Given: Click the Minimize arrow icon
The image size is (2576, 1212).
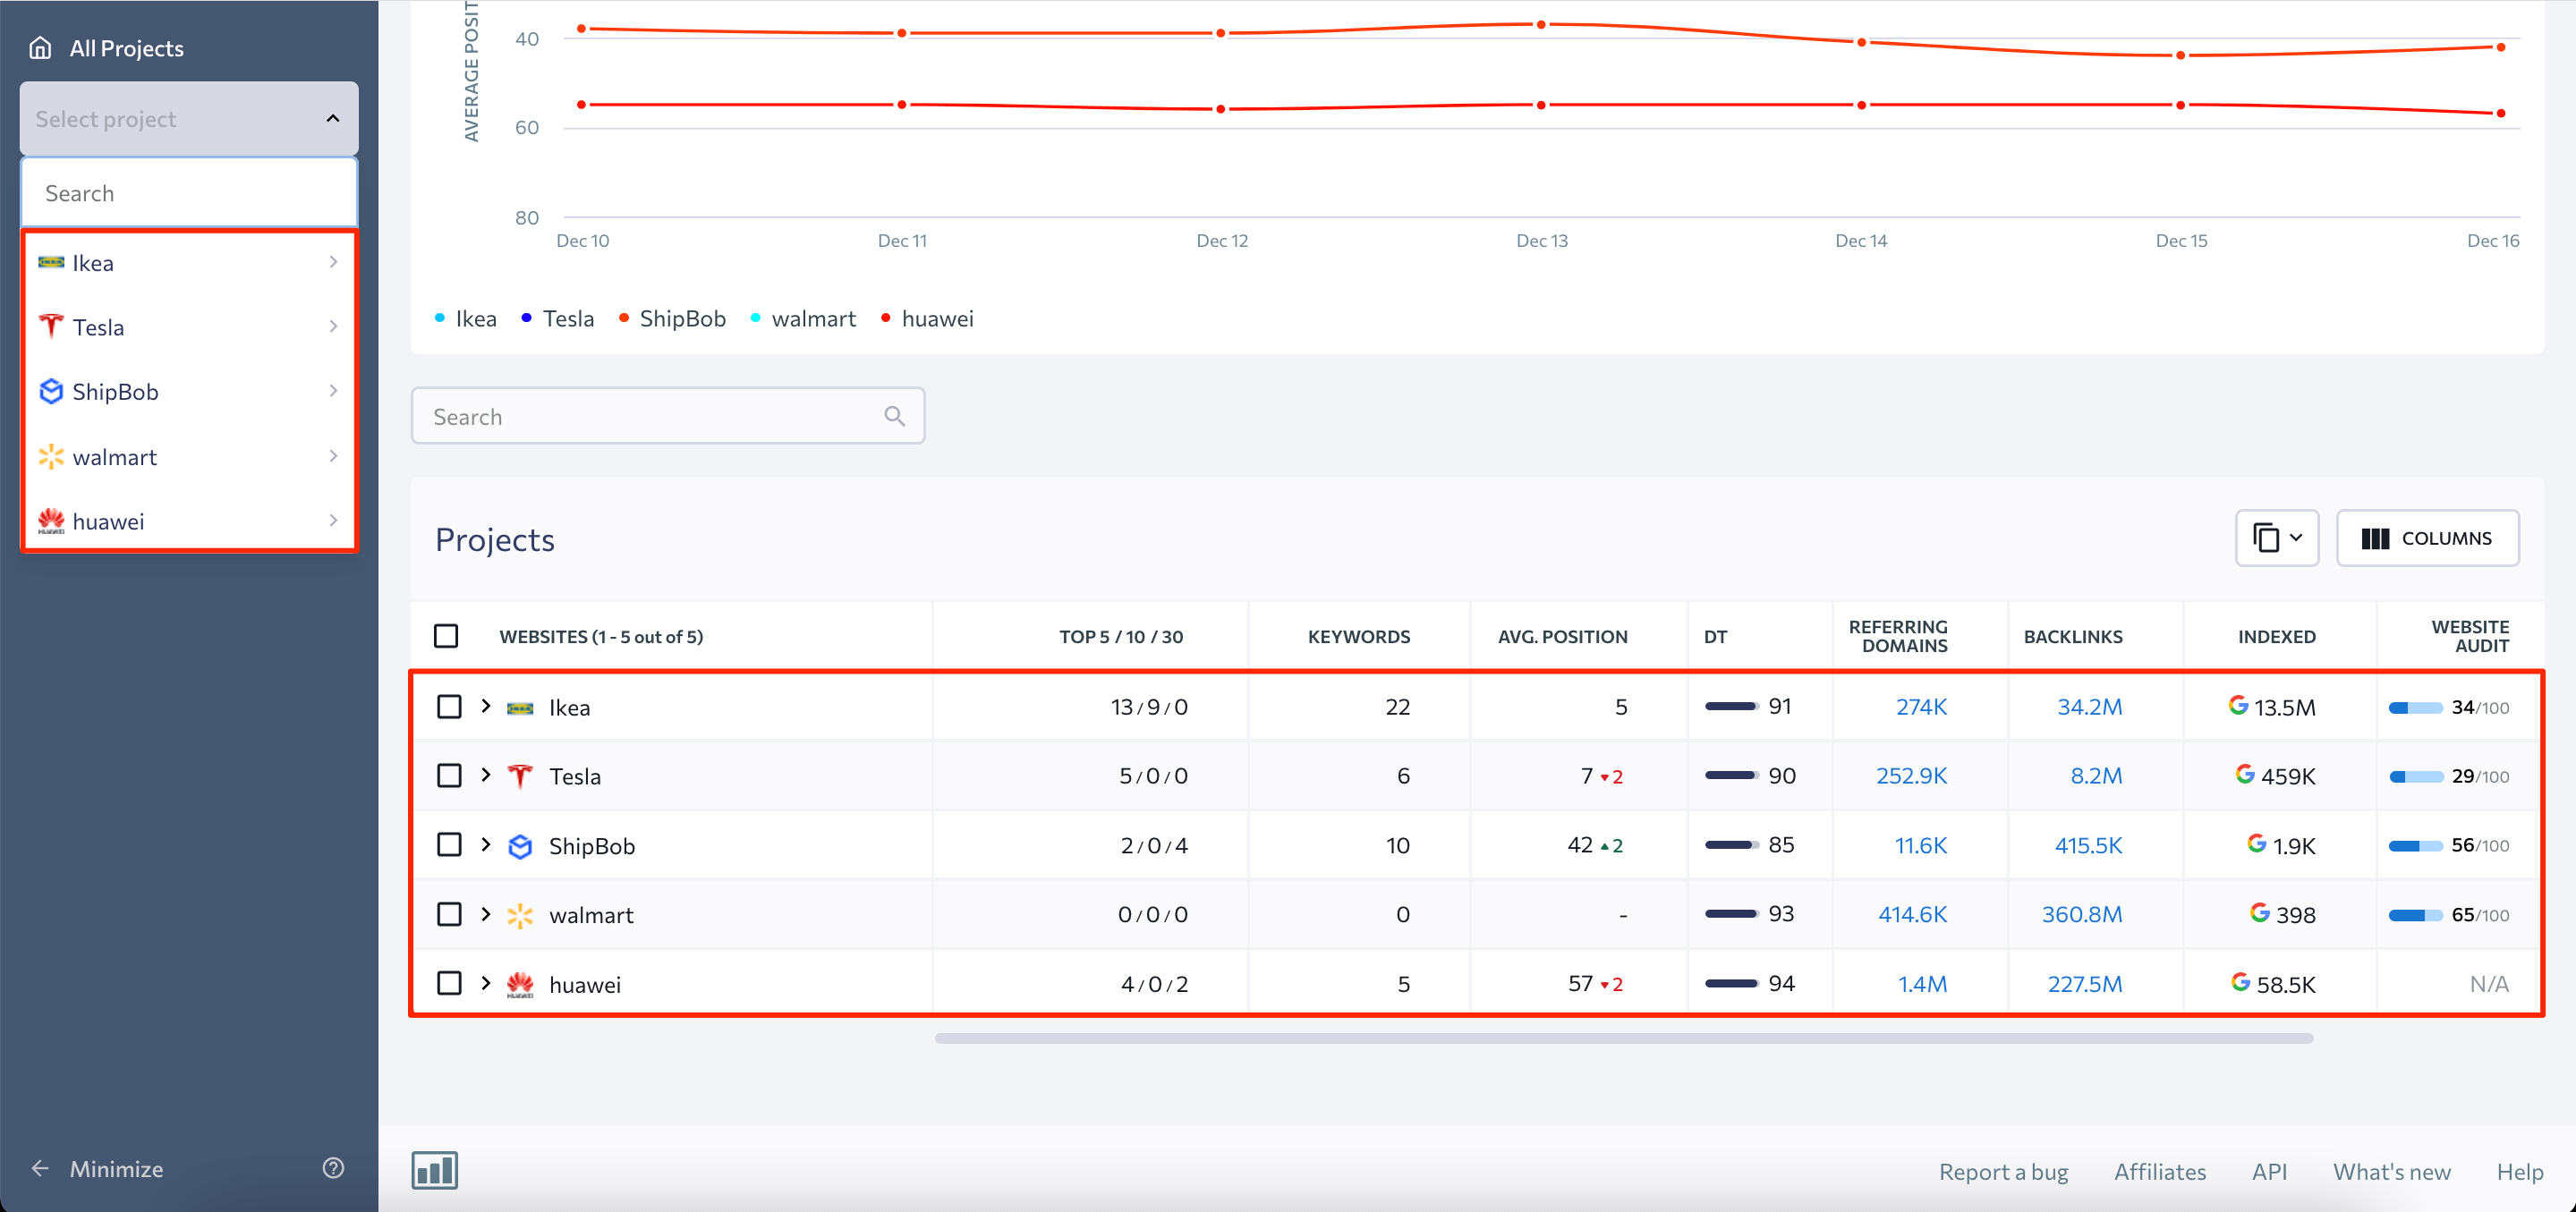Looking at the screenshot, I should click(40, 1168).
